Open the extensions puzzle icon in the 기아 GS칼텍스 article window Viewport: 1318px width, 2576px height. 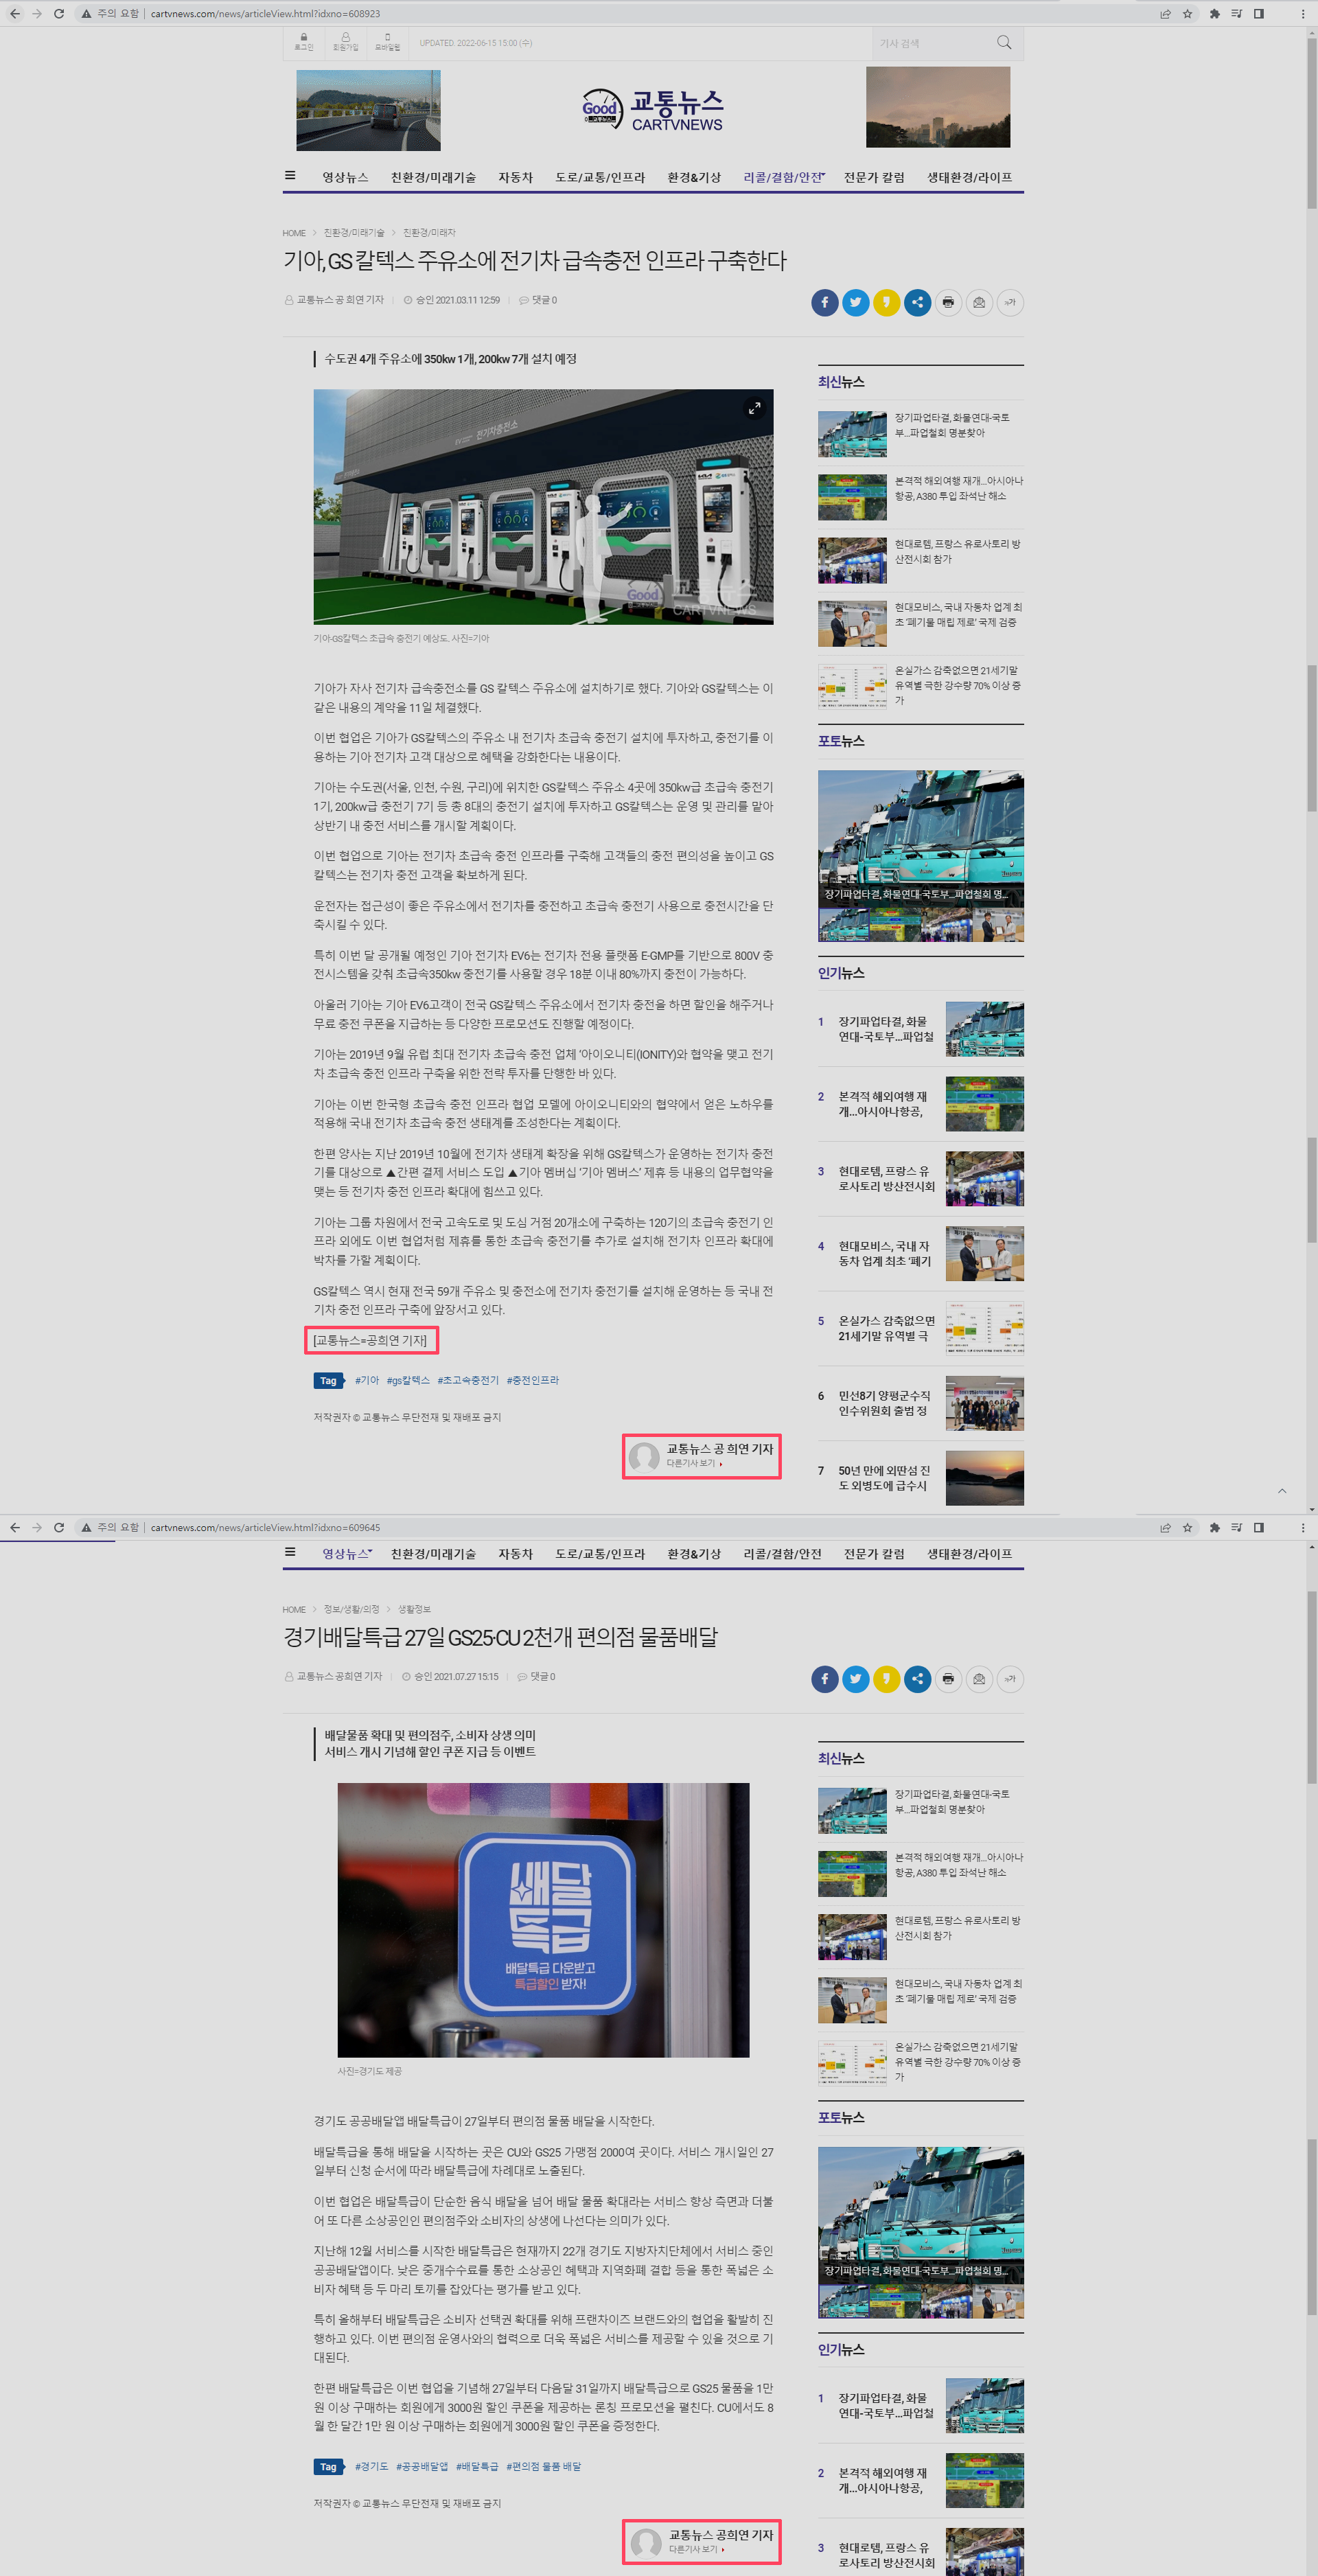point(1214,14)
